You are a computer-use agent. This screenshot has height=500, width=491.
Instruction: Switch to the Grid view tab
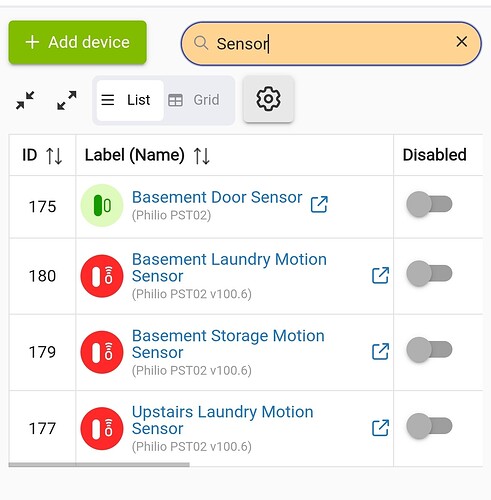pos(194,100)
